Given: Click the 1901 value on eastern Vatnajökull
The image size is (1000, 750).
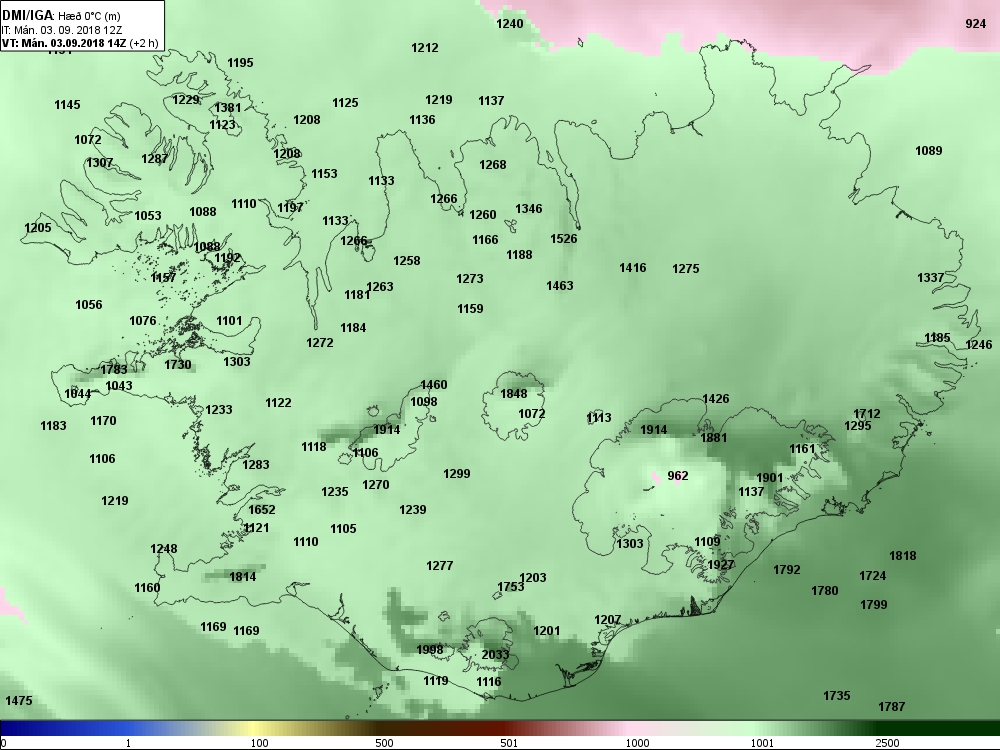Looking at the screenshot, I should point(770,478).
